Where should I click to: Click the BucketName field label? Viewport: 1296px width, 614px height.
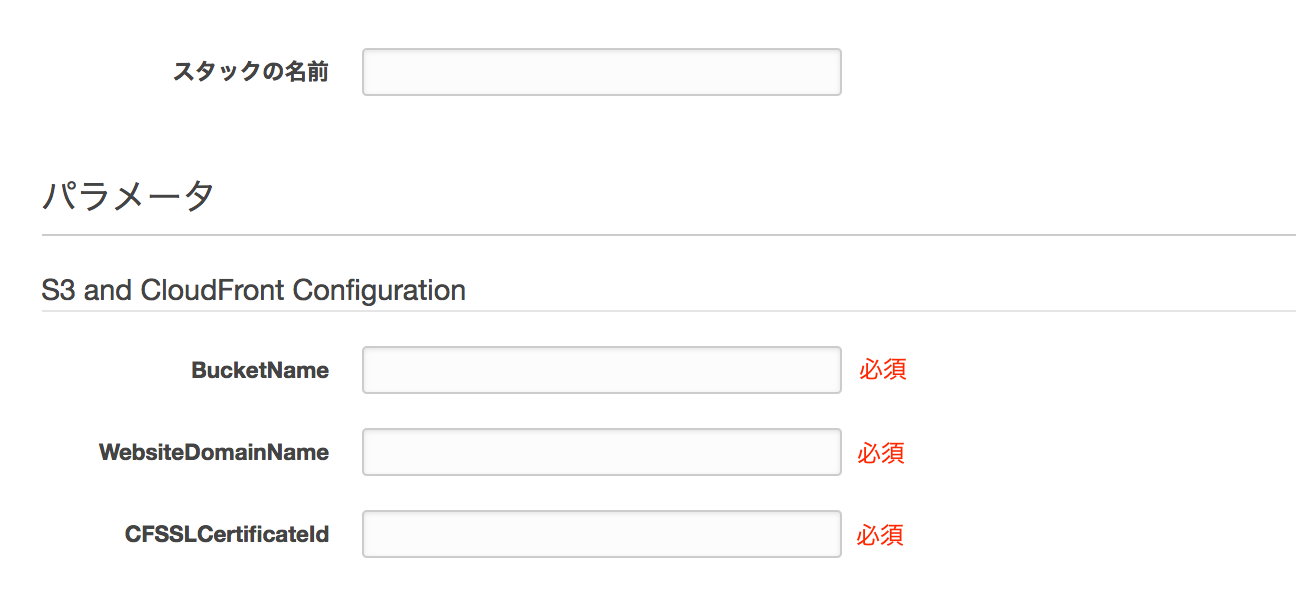pyautogui.click(x=260, y=370)
